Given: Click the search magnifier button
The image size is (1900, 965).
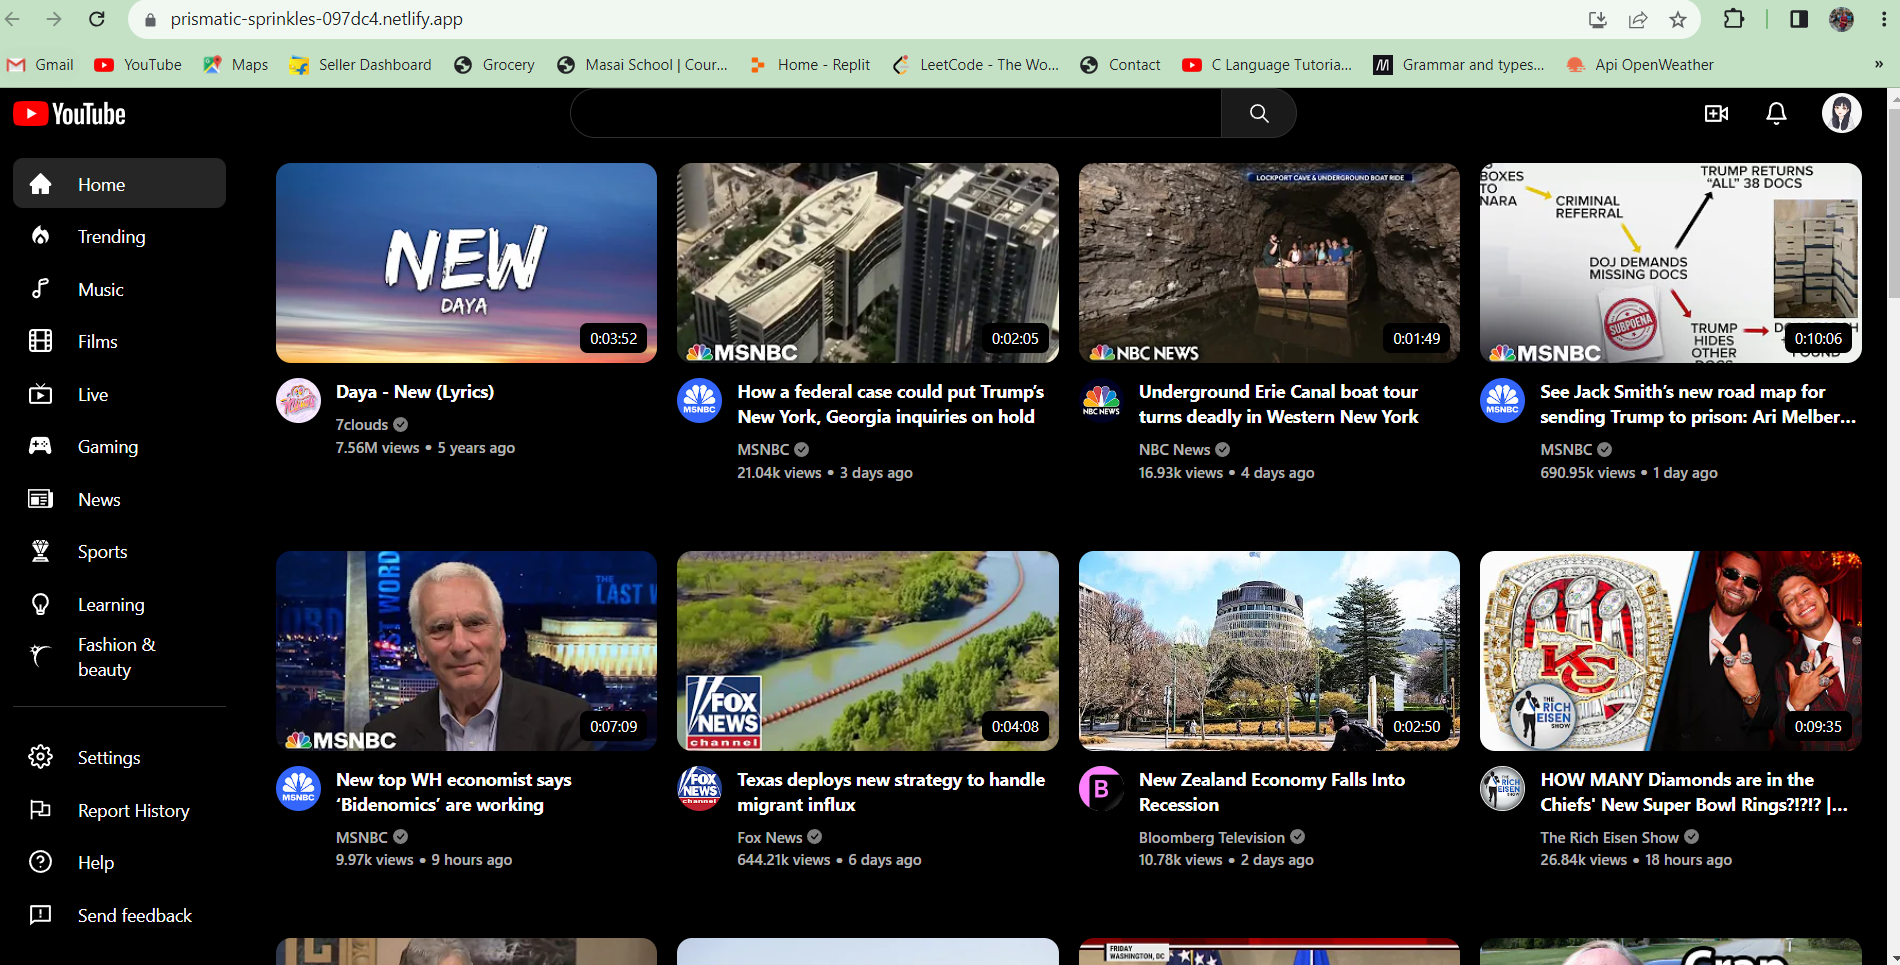Looking at the screenshot, I should 1258,114.
